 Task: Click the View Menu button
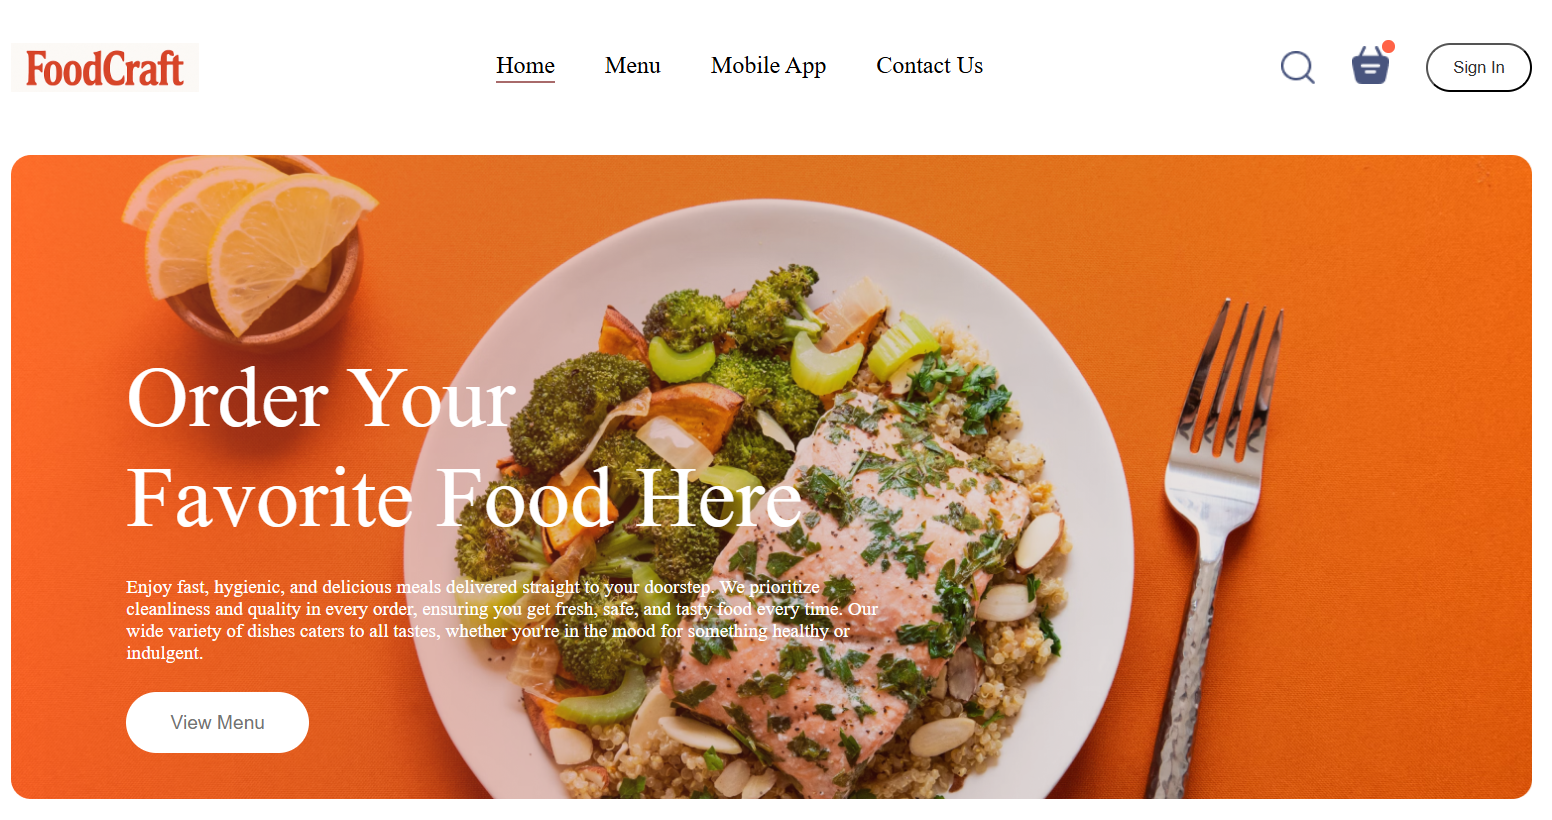217,722
